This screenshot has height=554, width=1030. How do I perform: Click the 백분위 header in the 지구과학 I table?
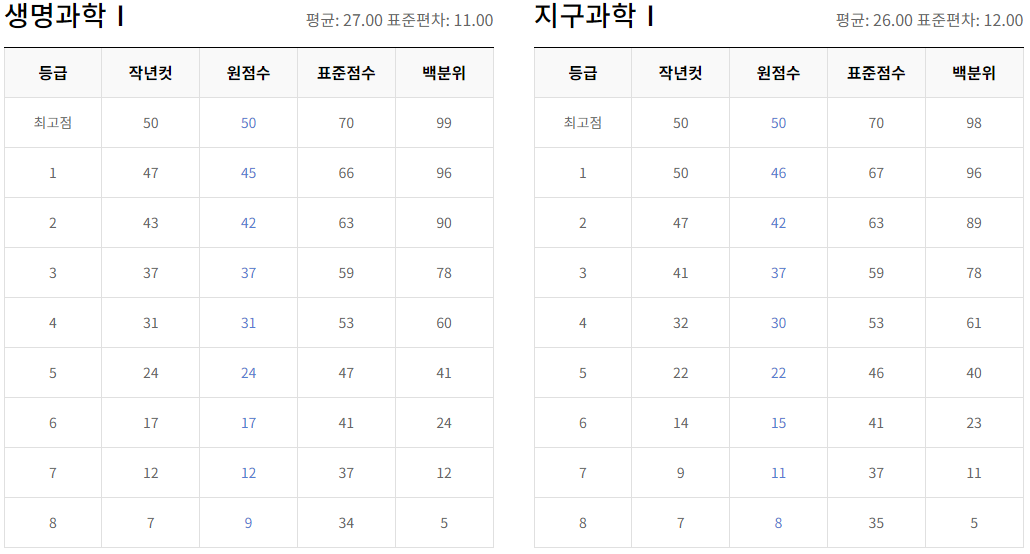coord(974,73)
